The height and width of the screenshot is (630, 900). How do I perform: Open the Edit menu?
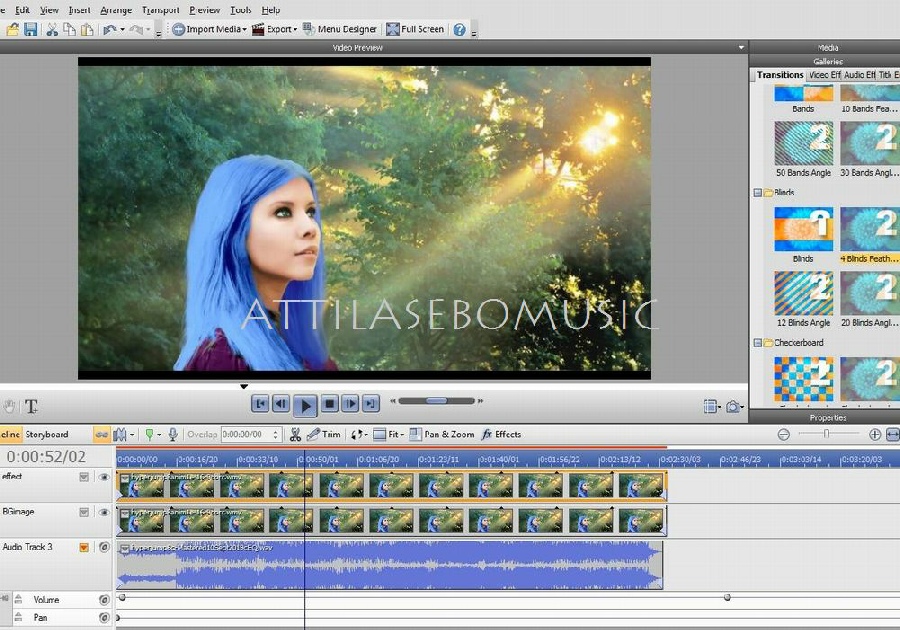pos(22,10)
